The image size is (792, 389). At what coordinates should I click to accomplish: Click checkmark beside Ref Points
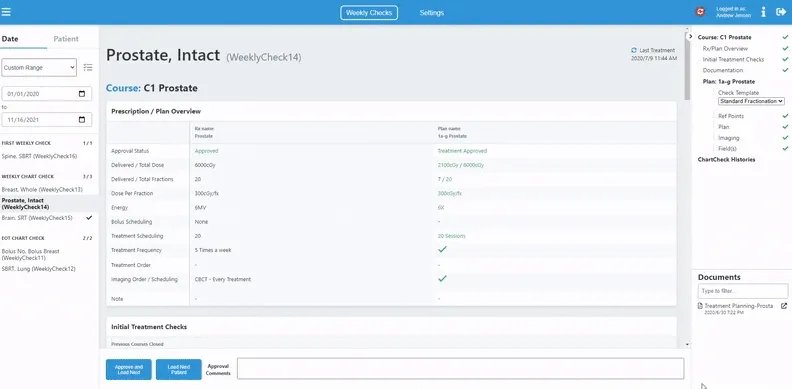click(785, 116)
